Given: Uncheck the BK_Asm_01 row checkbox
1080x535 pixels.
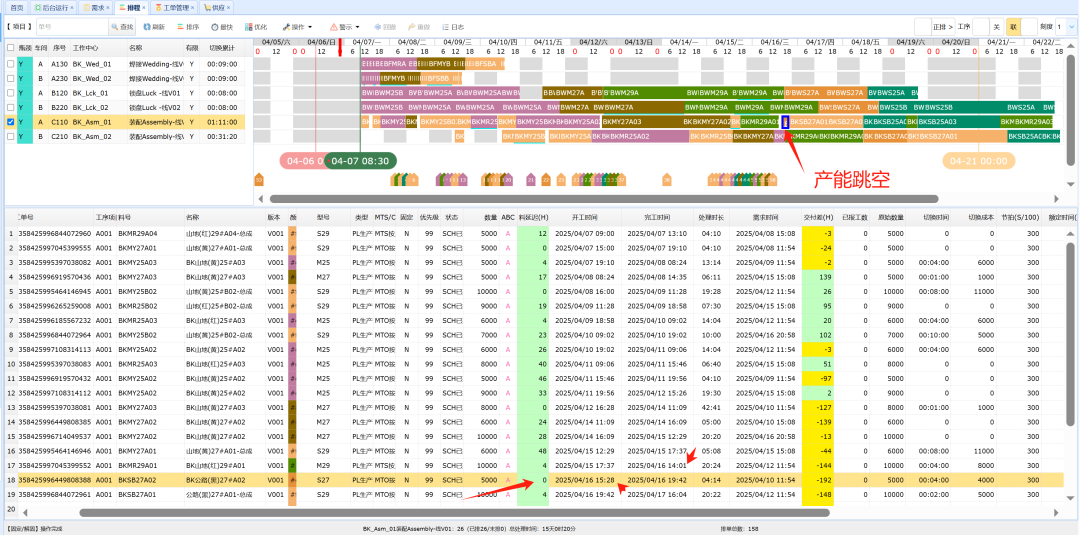Looking at the screenshot, I should click(10, 122).
